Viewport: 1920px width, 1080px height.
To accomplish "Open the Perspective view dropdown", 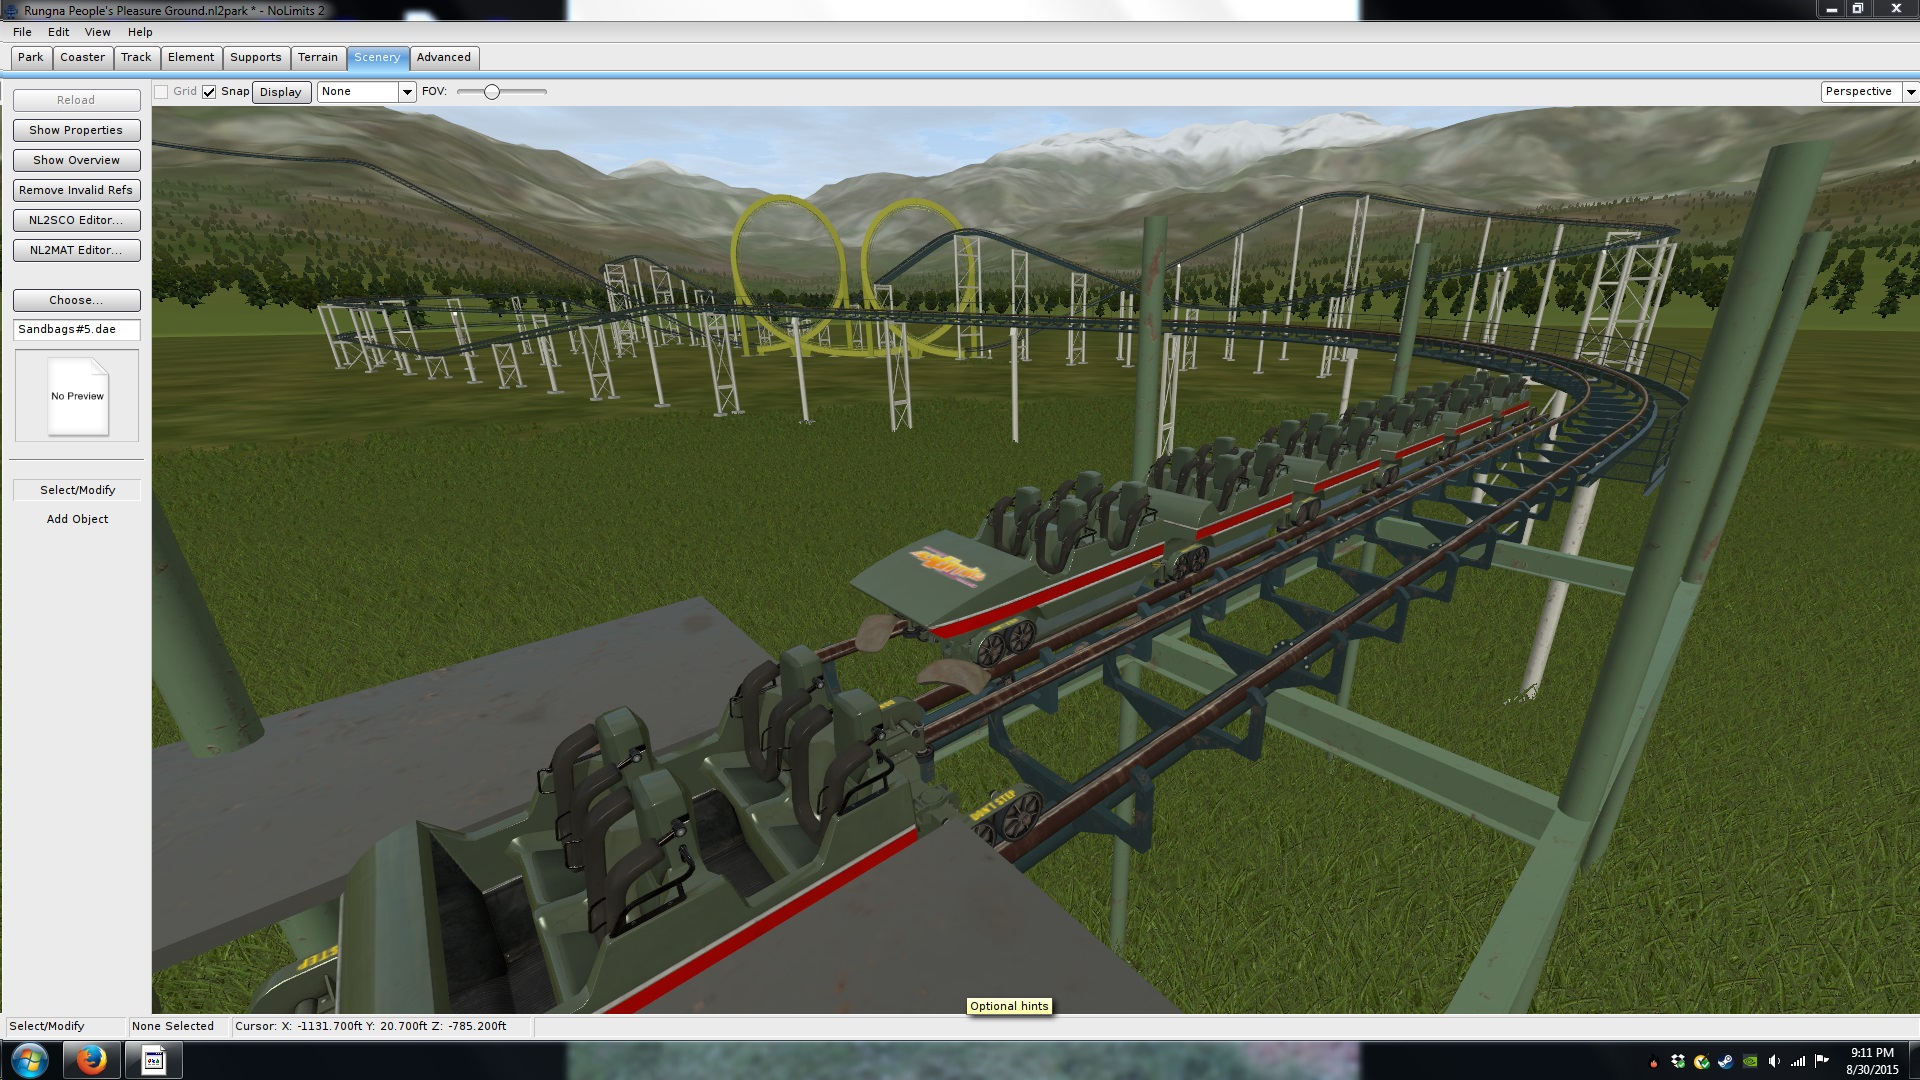I will point(1910,92).
